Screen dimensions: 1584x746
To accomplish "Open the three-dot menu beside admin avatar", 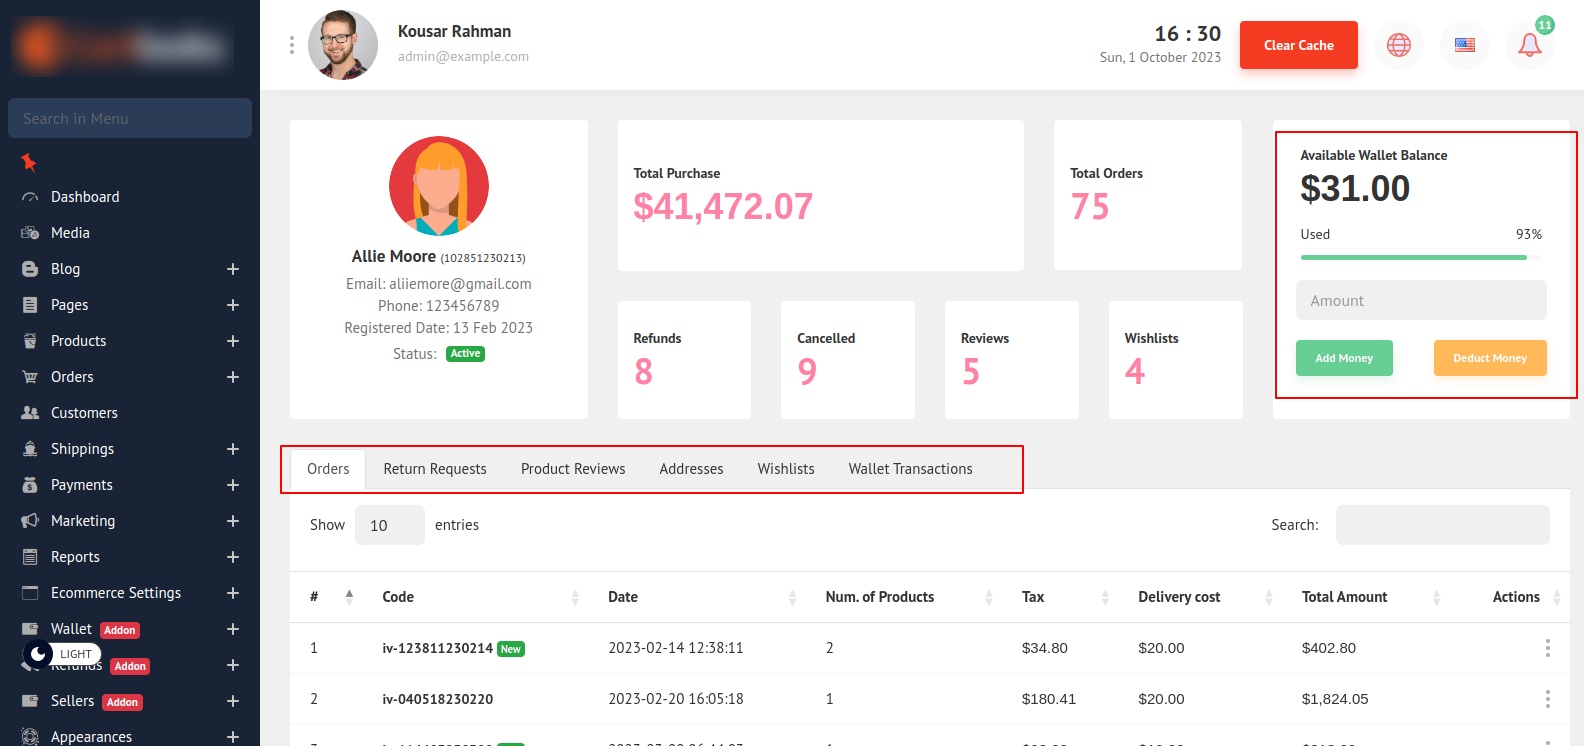I will coord(292,45).
